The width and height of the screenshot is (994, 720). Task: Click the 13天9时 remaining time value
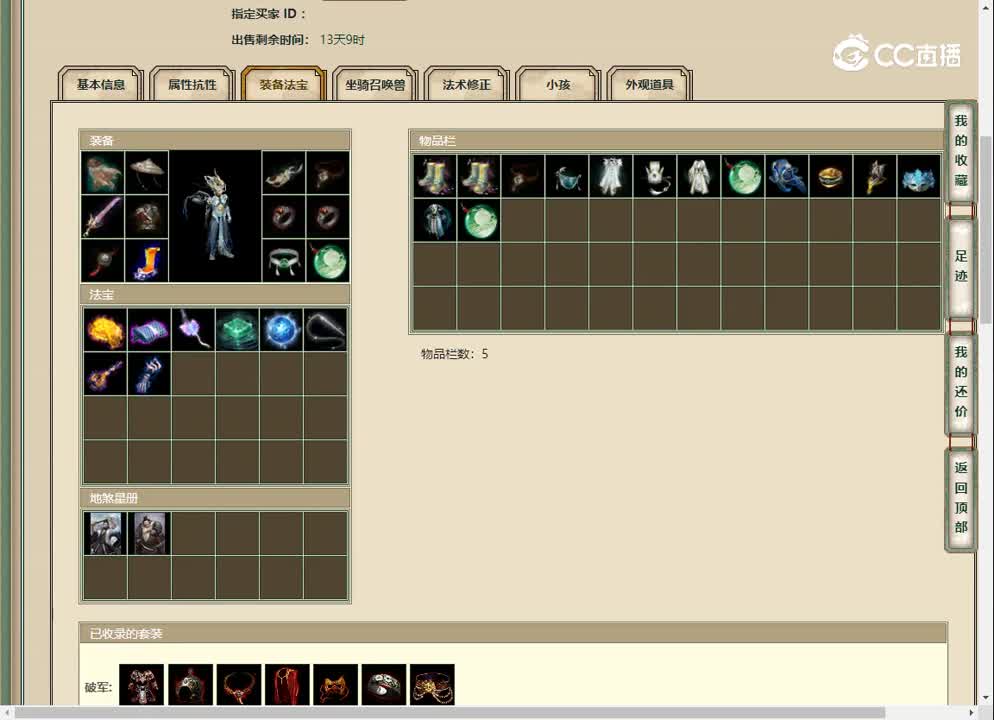(342, 39)
